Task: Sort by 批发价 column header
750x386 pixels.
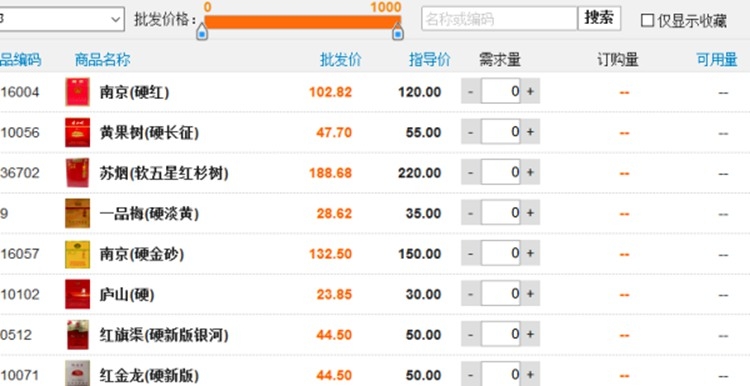Action: coord(341,60)
